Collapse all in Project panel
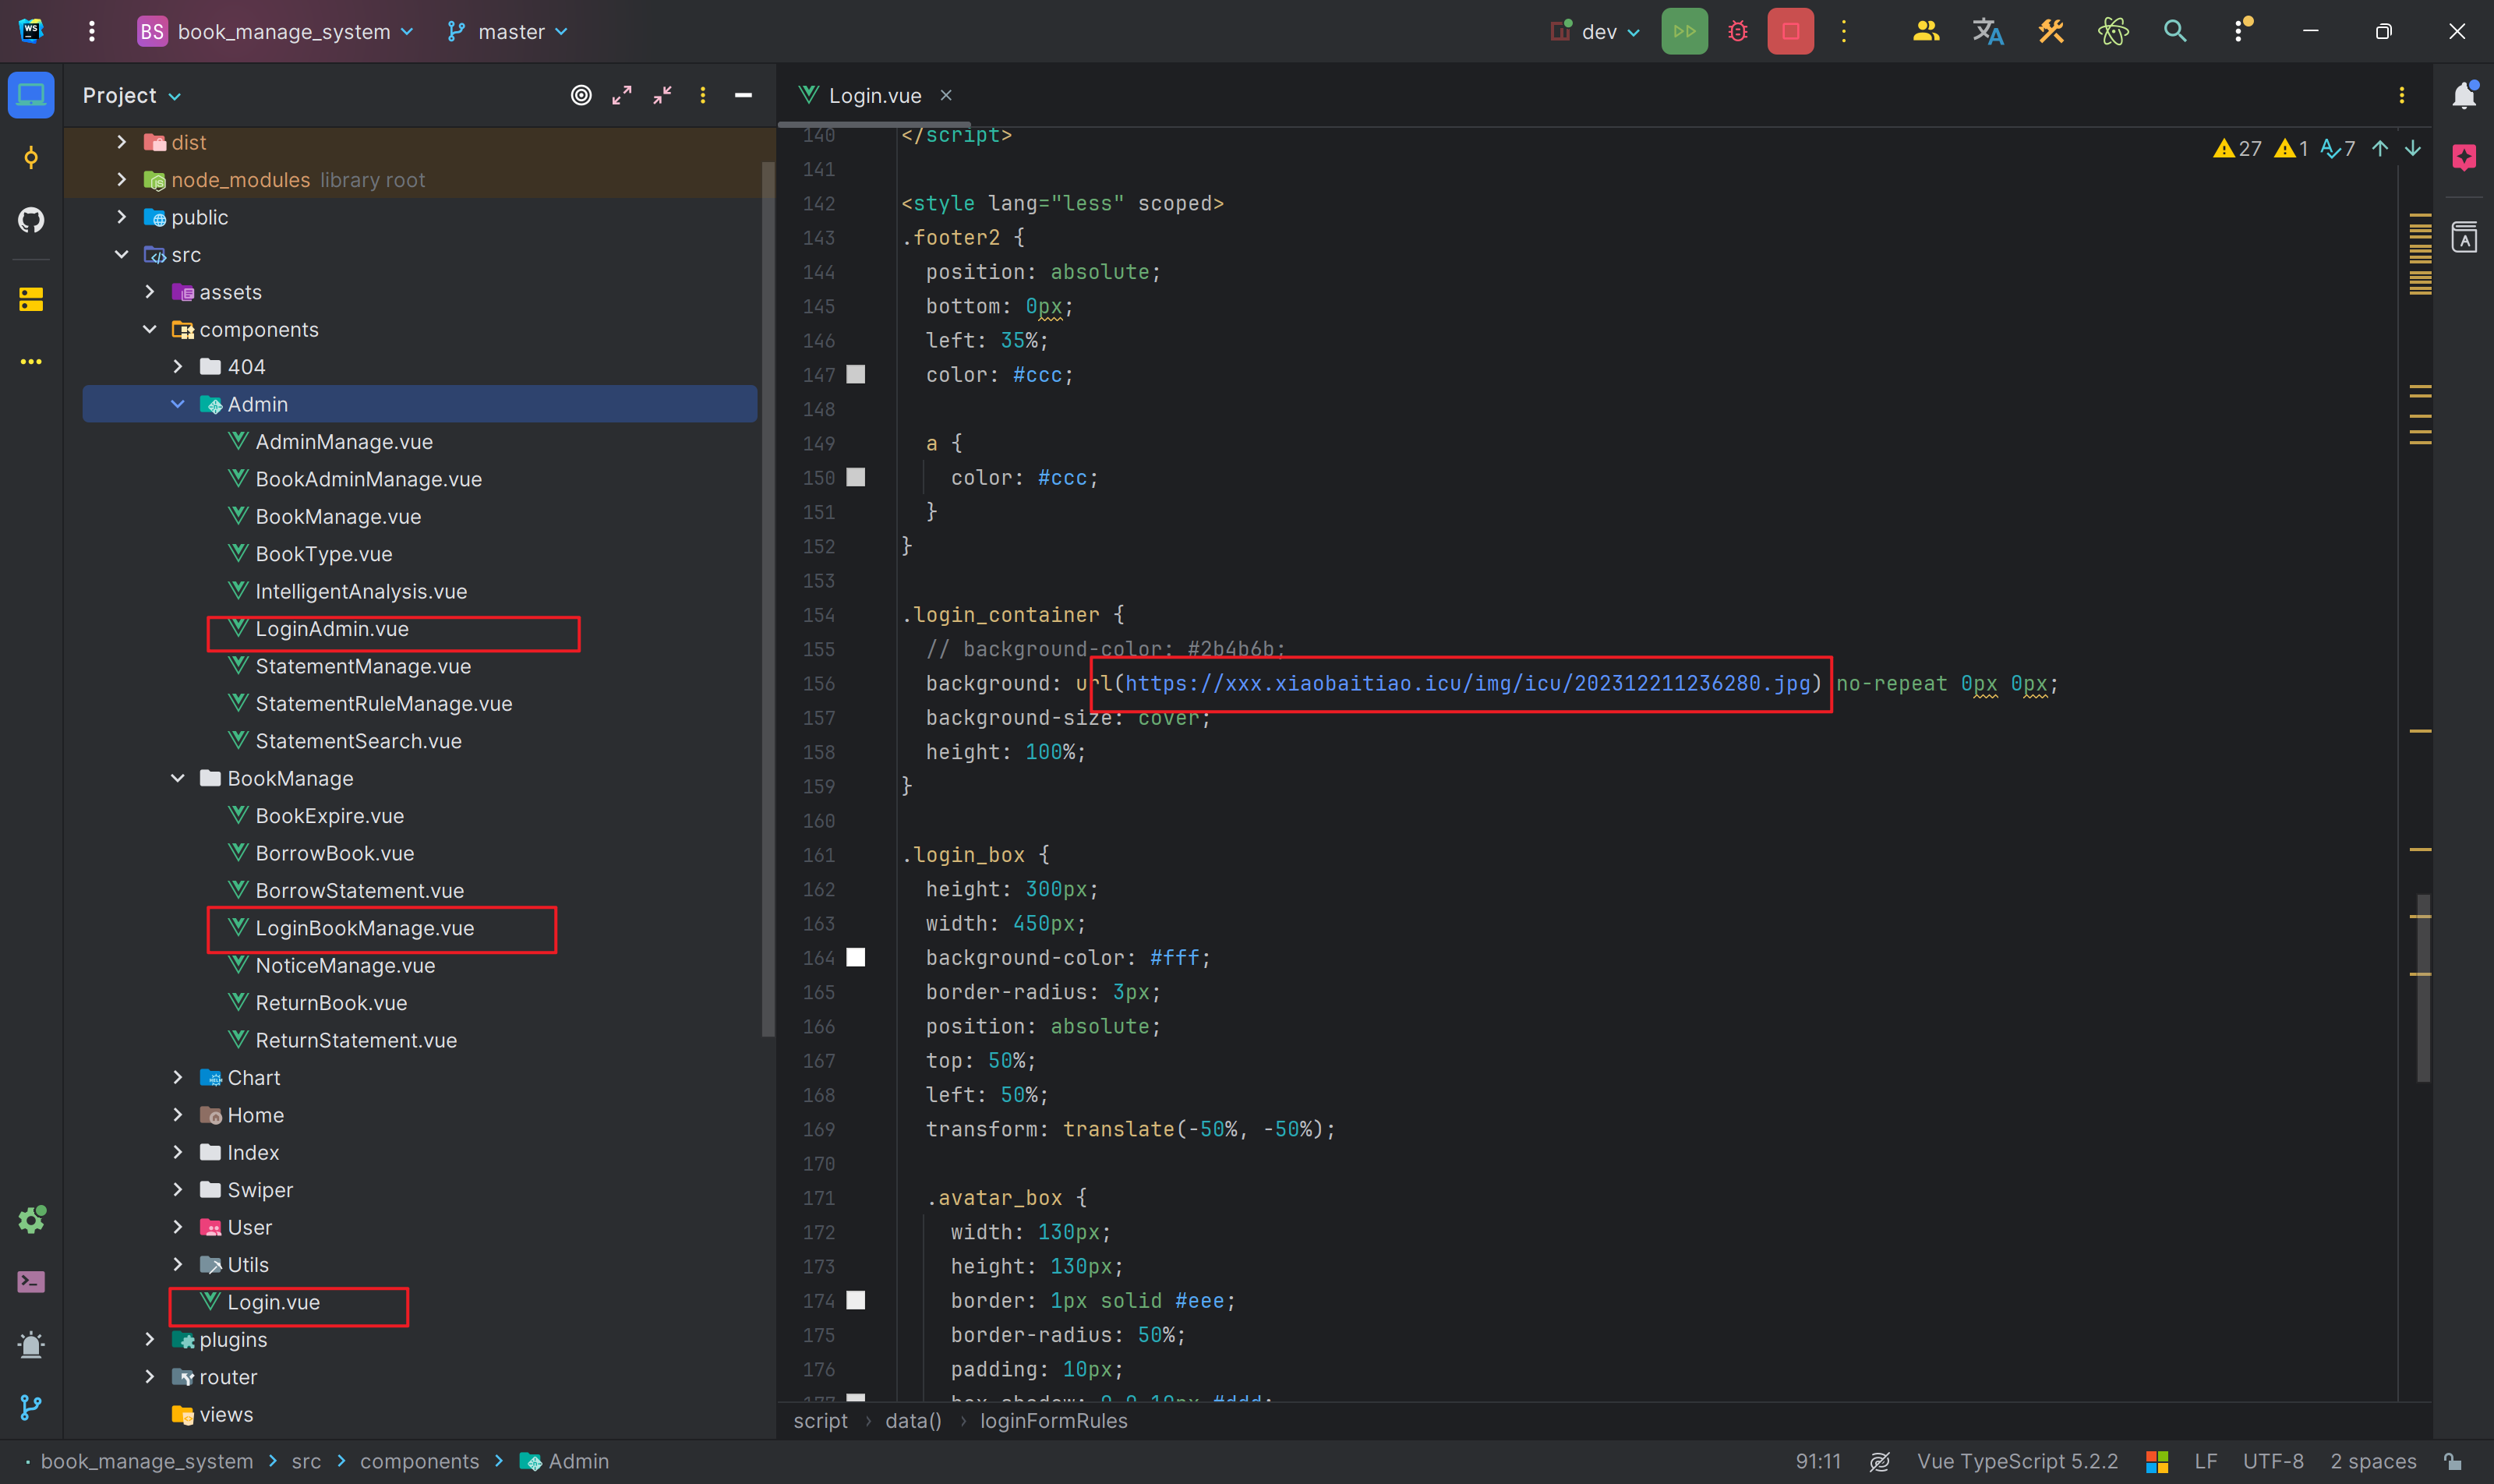The height and width of the screenshot is (1484, 2494). pyautogui.click(x=663, y=95)
